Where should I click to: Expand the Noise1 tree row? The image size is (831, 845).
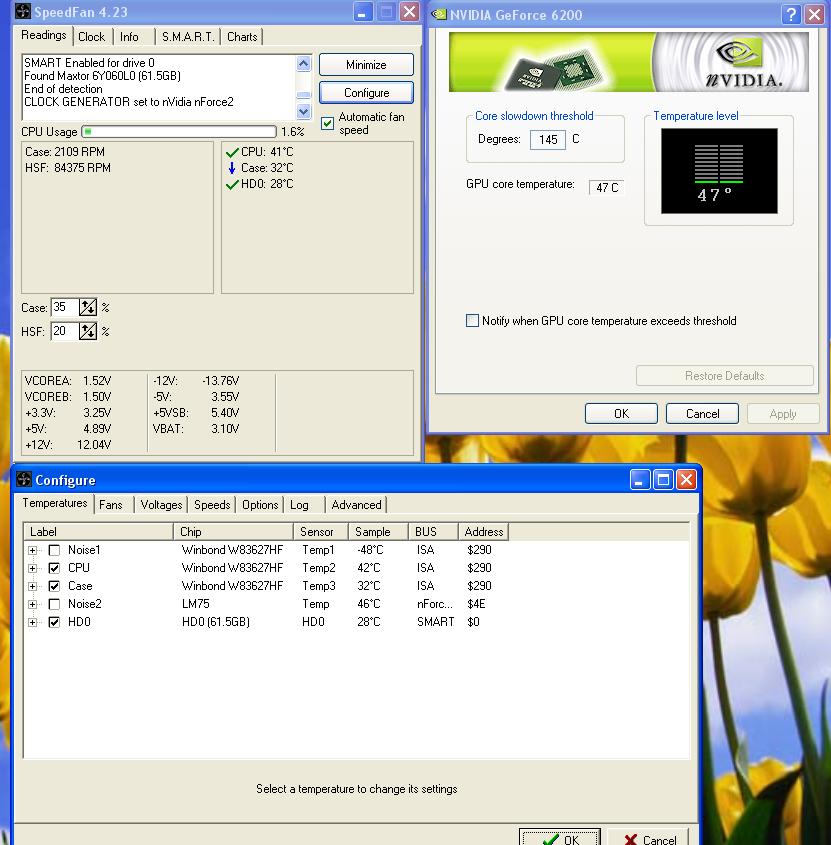tap(33, 550)
